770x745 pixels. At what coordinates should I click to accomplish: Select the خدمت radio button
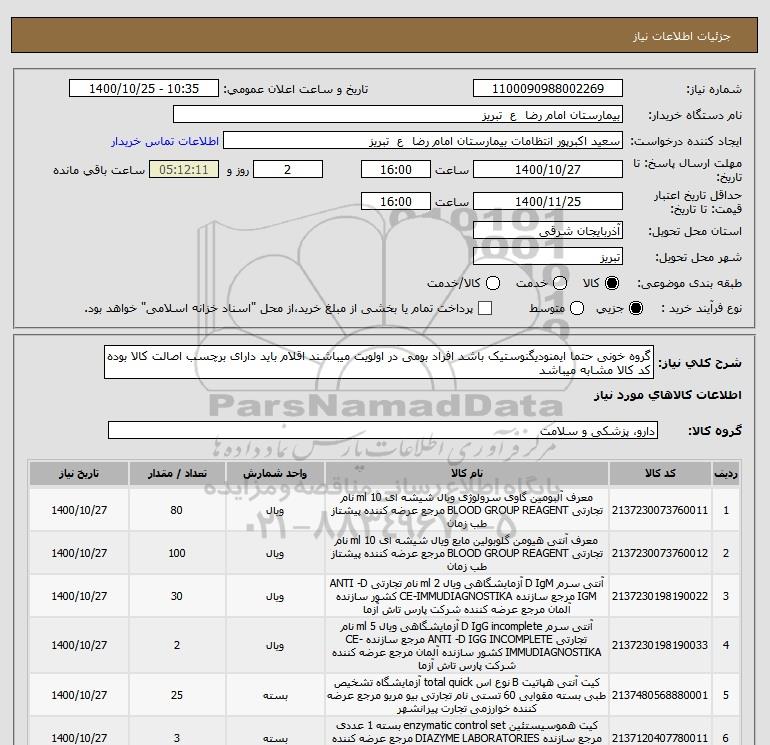[x=560, y=283]
